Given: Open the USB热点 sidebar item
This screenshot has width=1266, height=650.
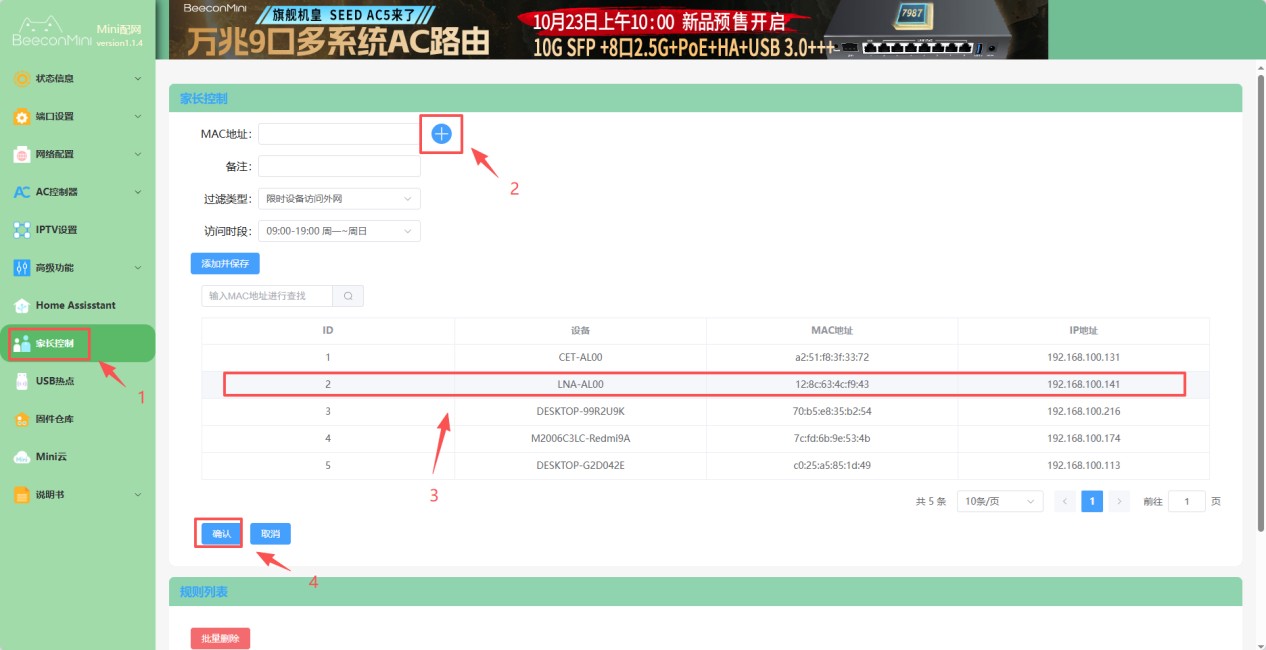Looking at the screenshot, I should [55, 381].
